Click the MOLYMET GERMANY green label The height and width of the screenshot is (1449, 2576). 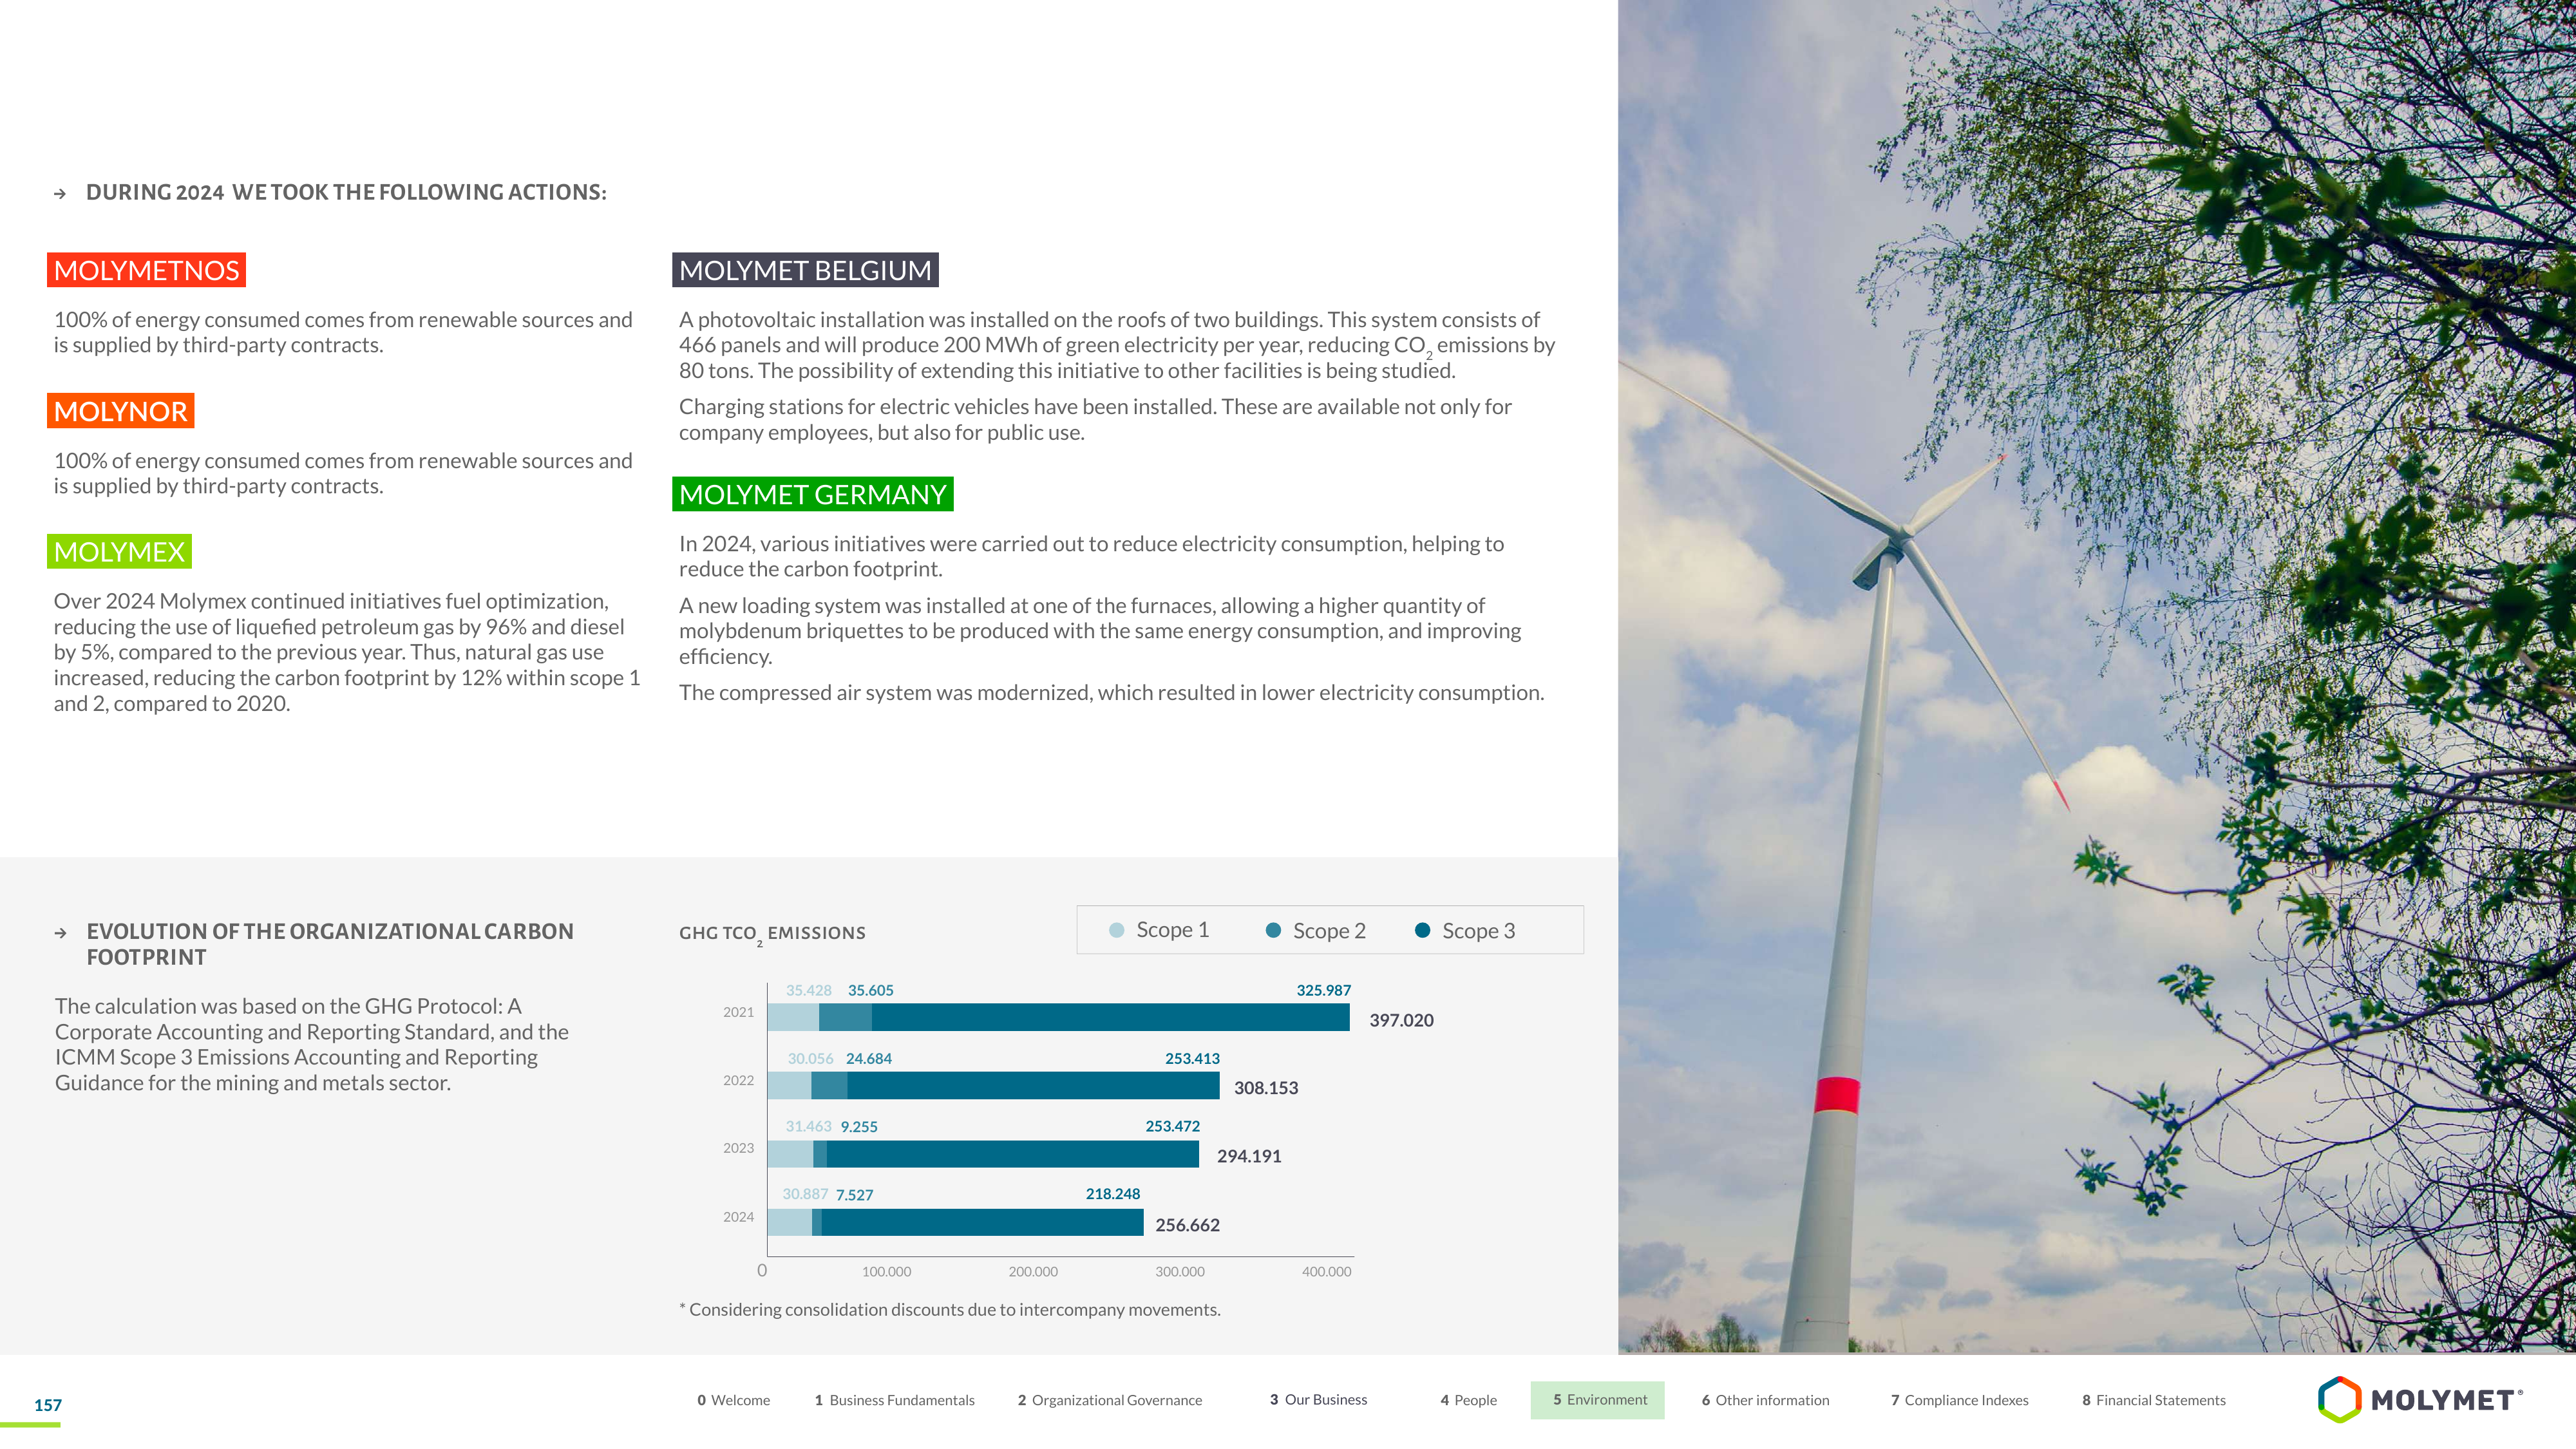[x=812, y=494]
